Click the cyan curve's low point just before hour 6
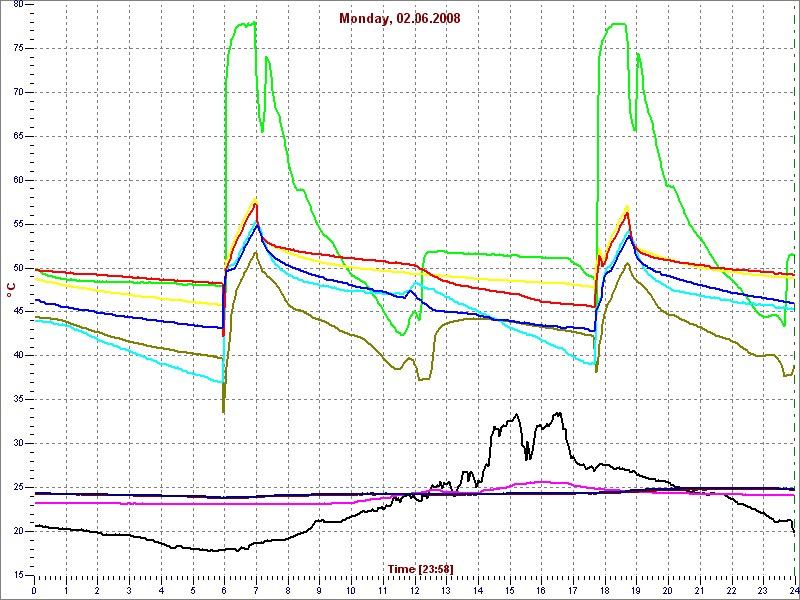800x600 pixels. (221, 382)
